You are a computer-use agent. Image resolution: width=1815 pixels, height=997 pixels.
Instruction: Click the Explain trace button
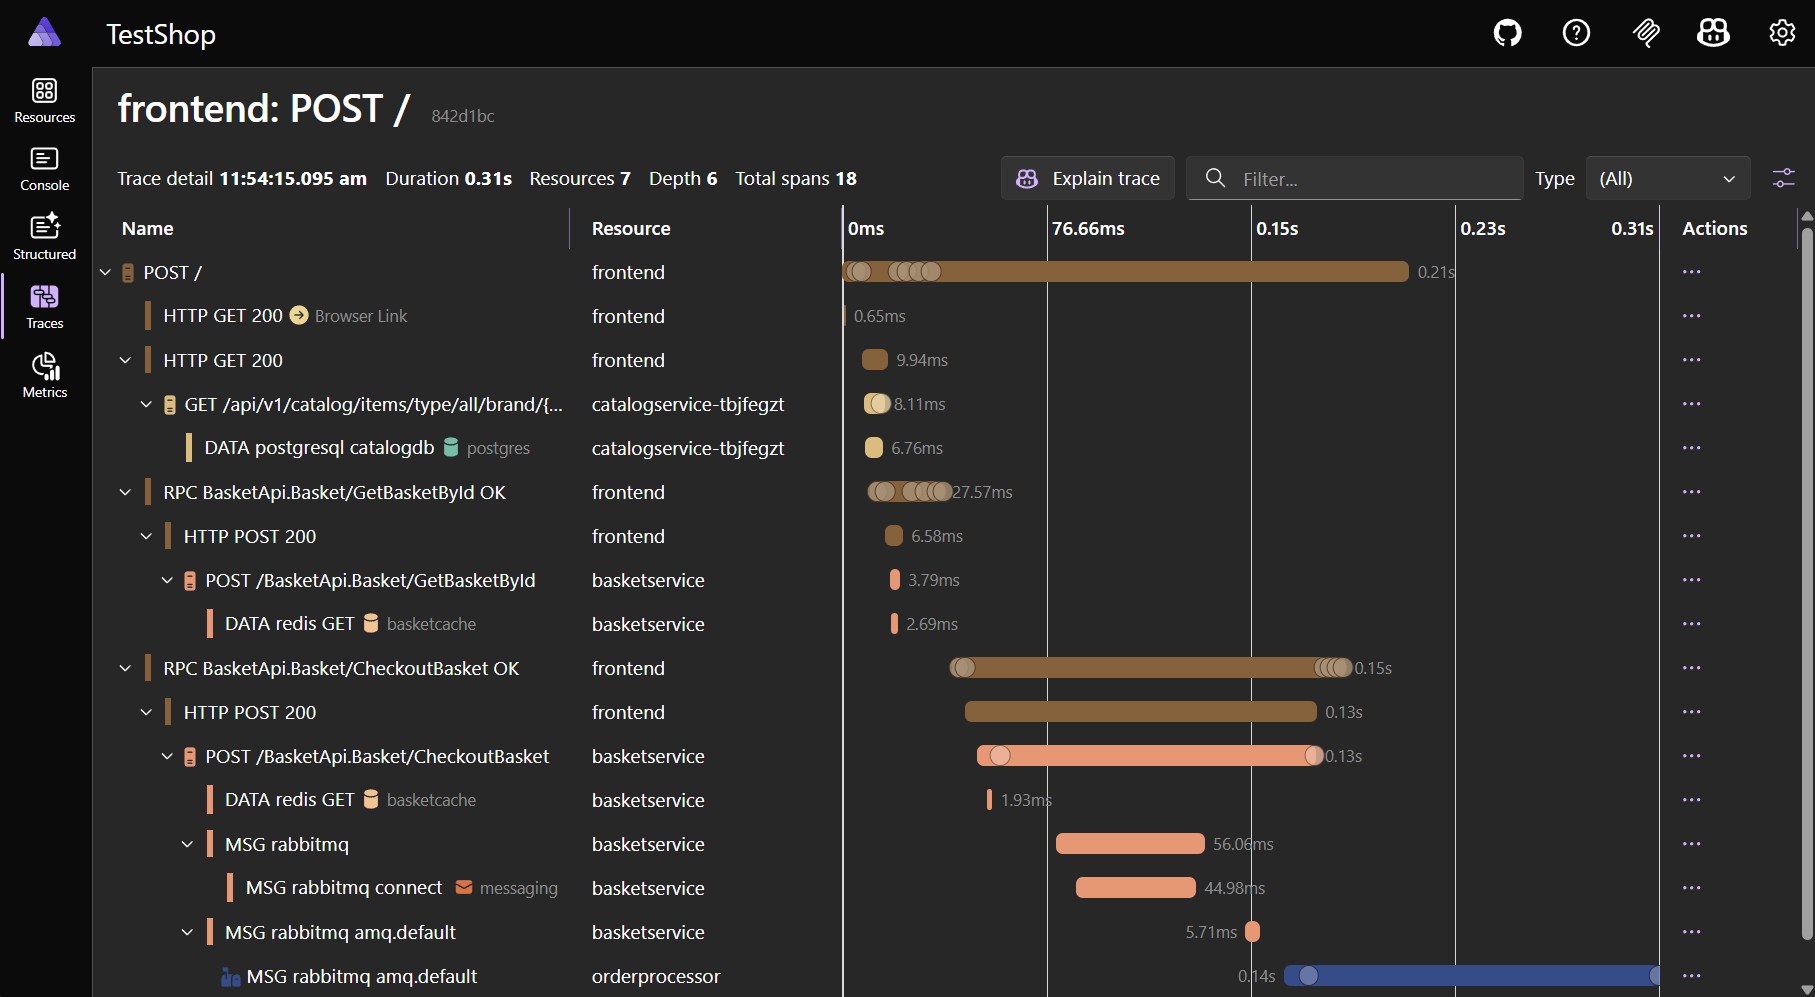pyautogui.click(x=1087, y=178)
